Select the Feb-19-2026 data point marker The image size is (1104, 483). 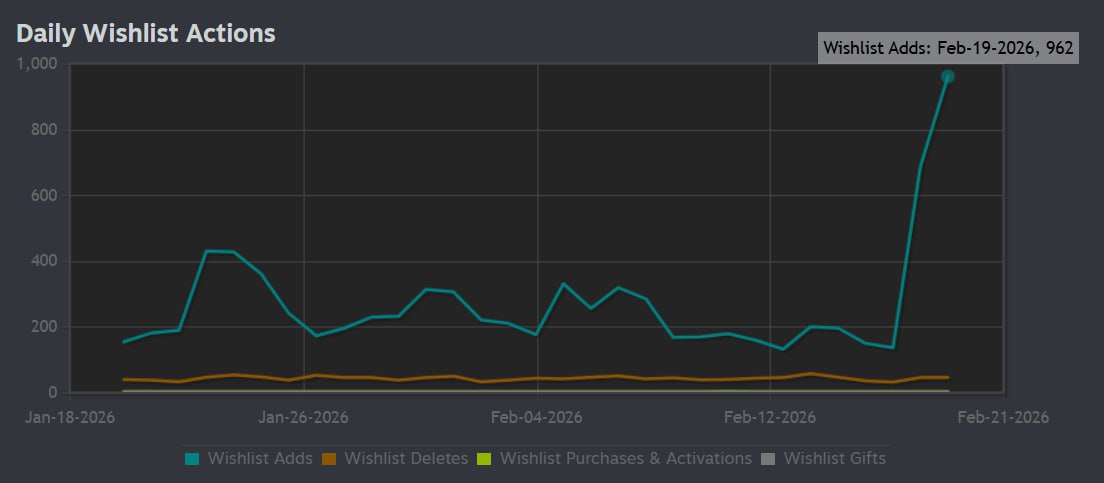tap(948, 76)
